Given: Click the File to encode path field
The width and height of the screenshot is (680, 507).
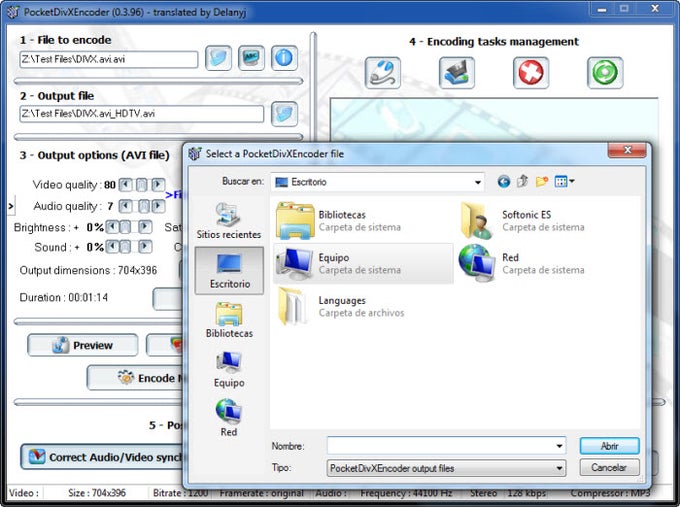Looking at the screenshot, I should [x=108, y=59].
